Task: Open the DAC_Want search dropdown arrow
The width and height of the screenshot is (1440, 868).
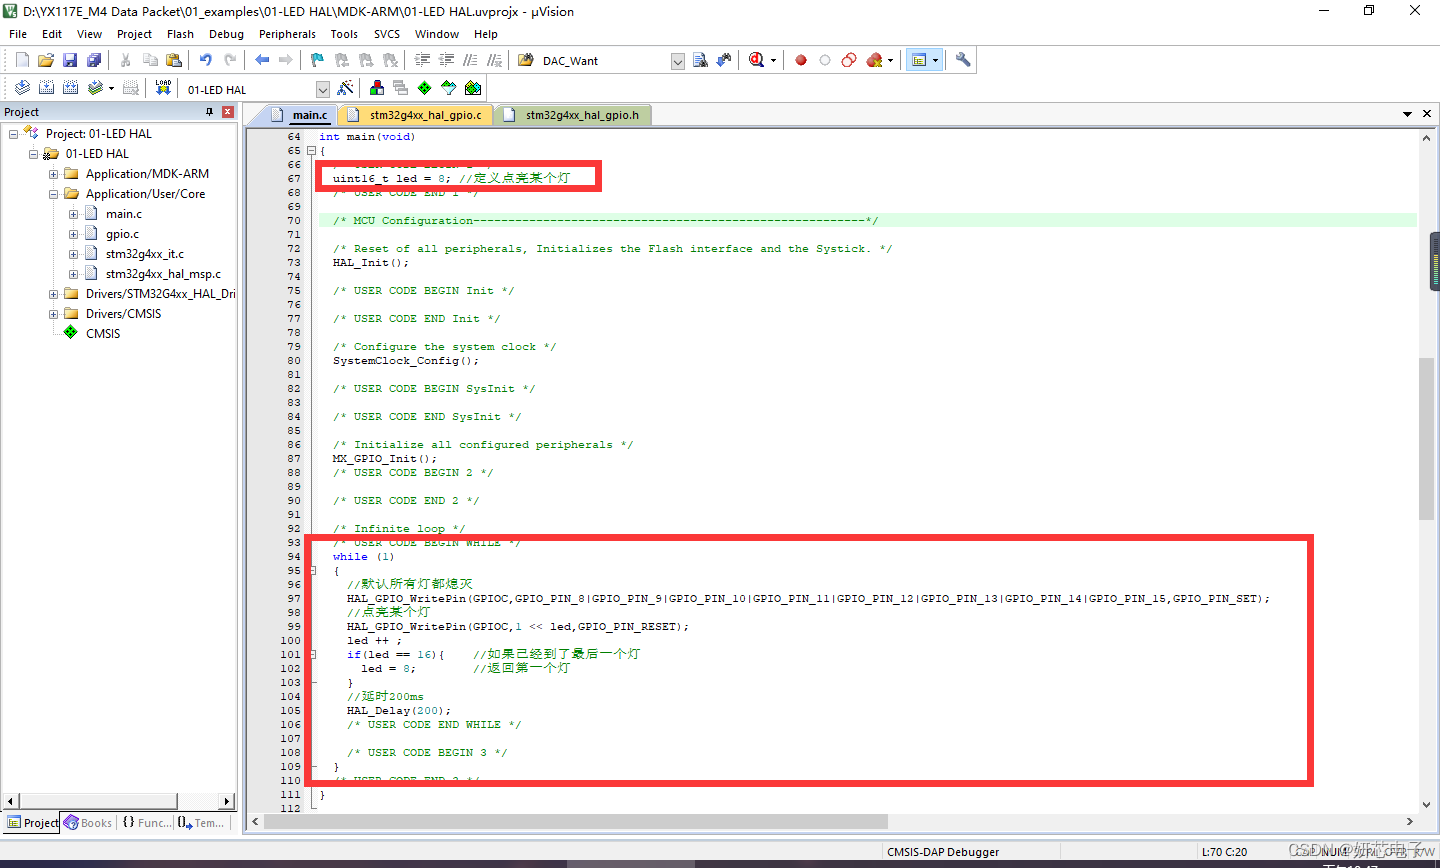Action: pyautogui.click(x=677, y=61)
